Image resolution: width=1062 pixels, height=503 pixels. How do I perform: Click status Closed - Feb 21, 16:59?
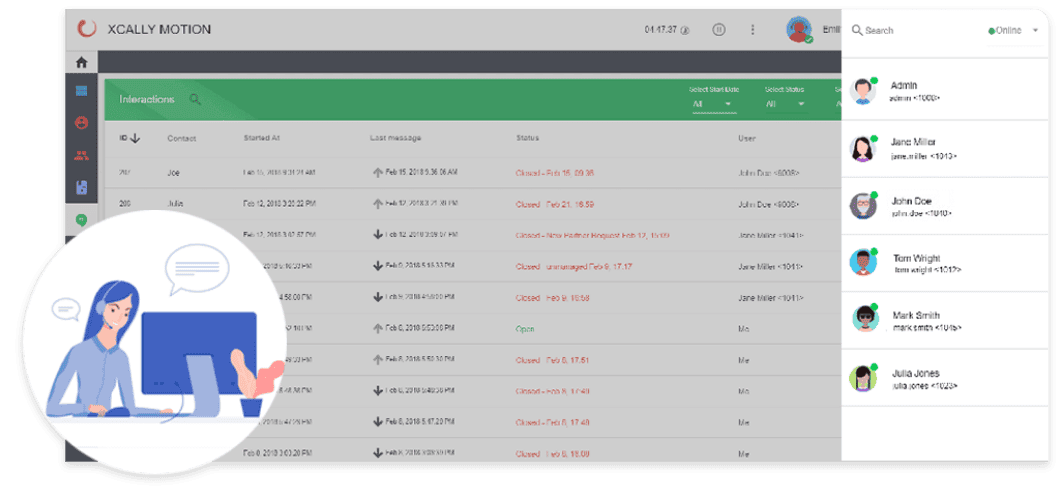pos(555,204)
